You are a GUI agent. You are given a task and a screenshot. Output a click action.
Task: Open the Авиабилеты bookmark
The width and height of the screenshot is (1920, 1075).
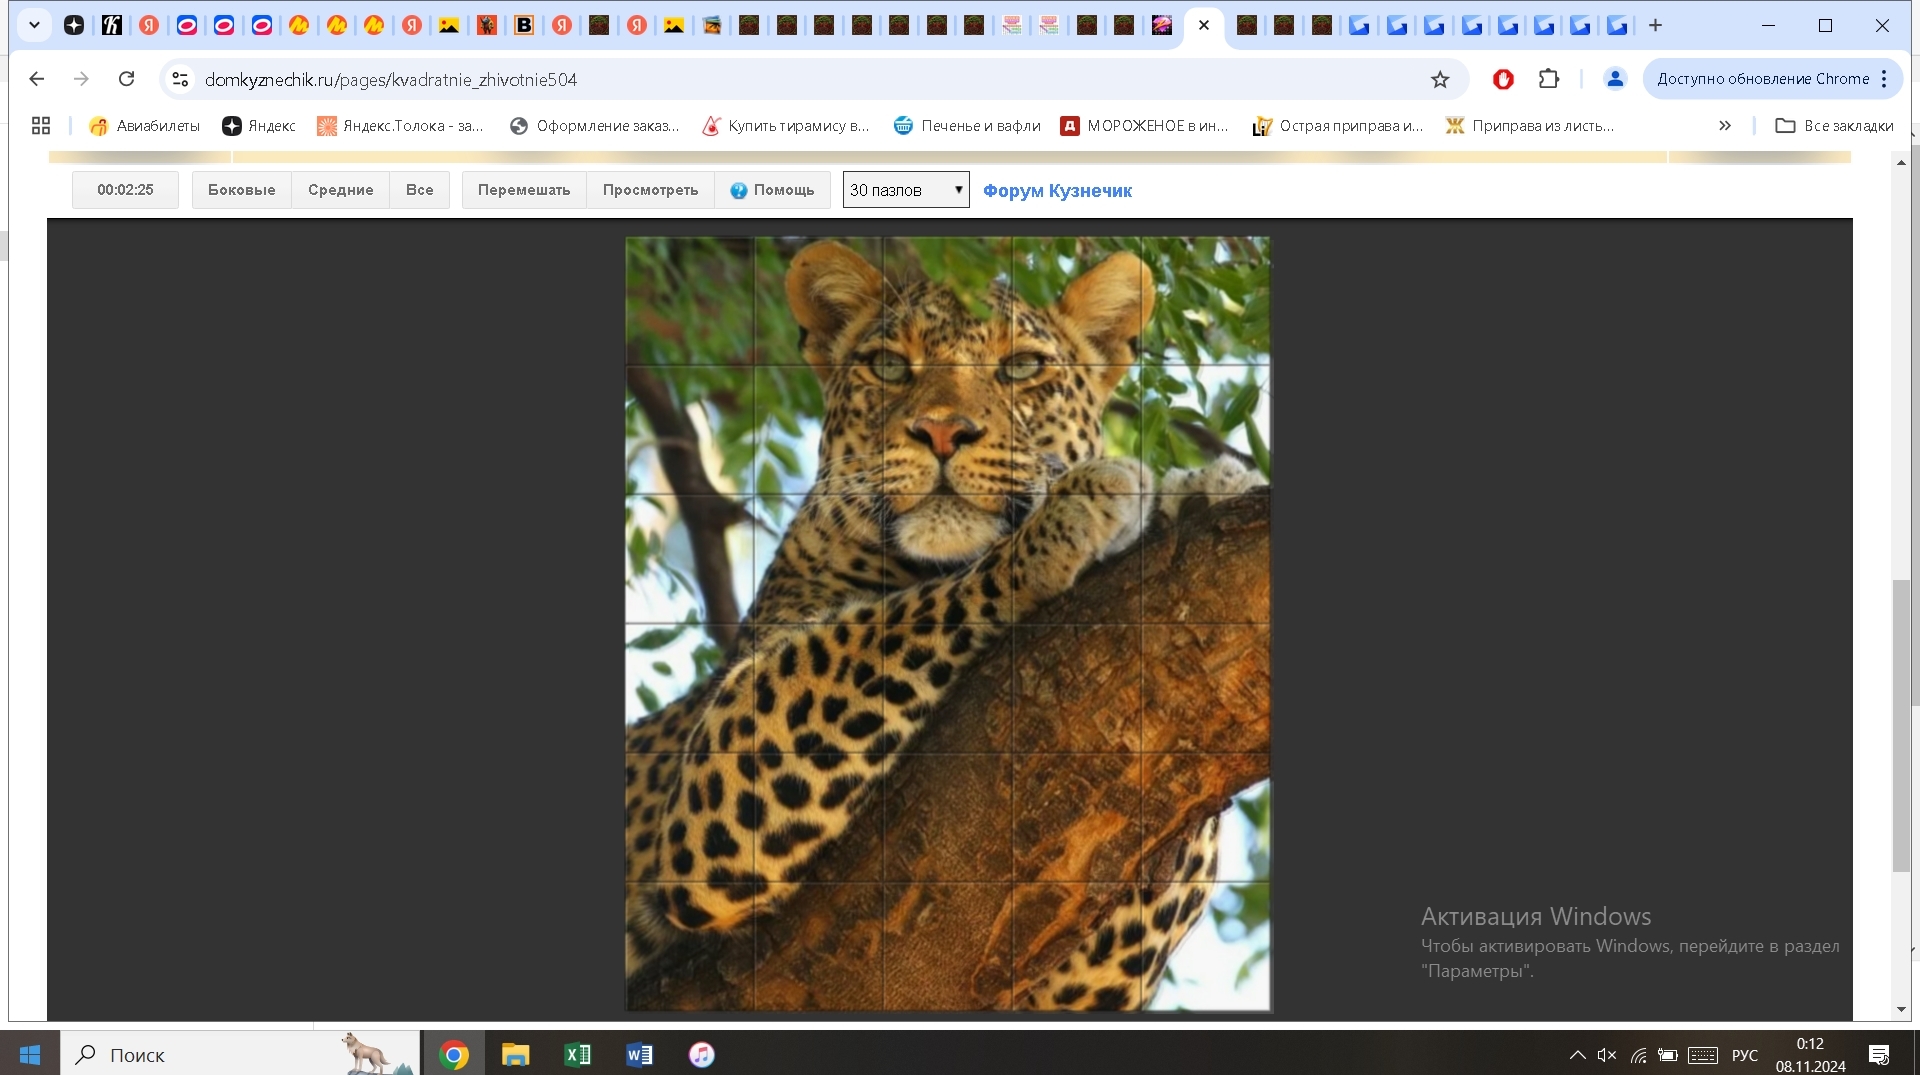144,126
